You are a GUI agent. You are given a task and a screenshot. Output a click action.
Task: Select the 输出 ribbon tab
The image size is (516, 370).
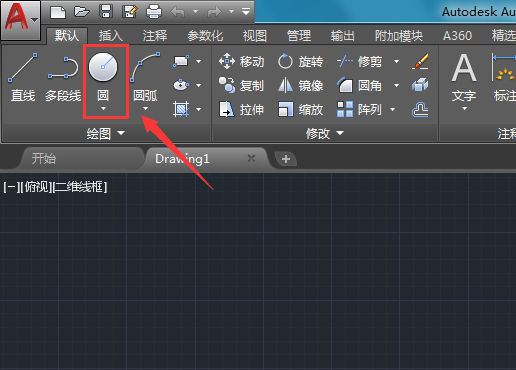(x=343, y=35)
